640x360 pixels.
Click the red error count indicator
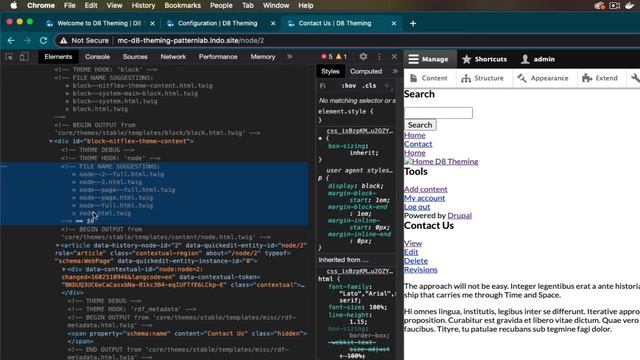(327, 57)
